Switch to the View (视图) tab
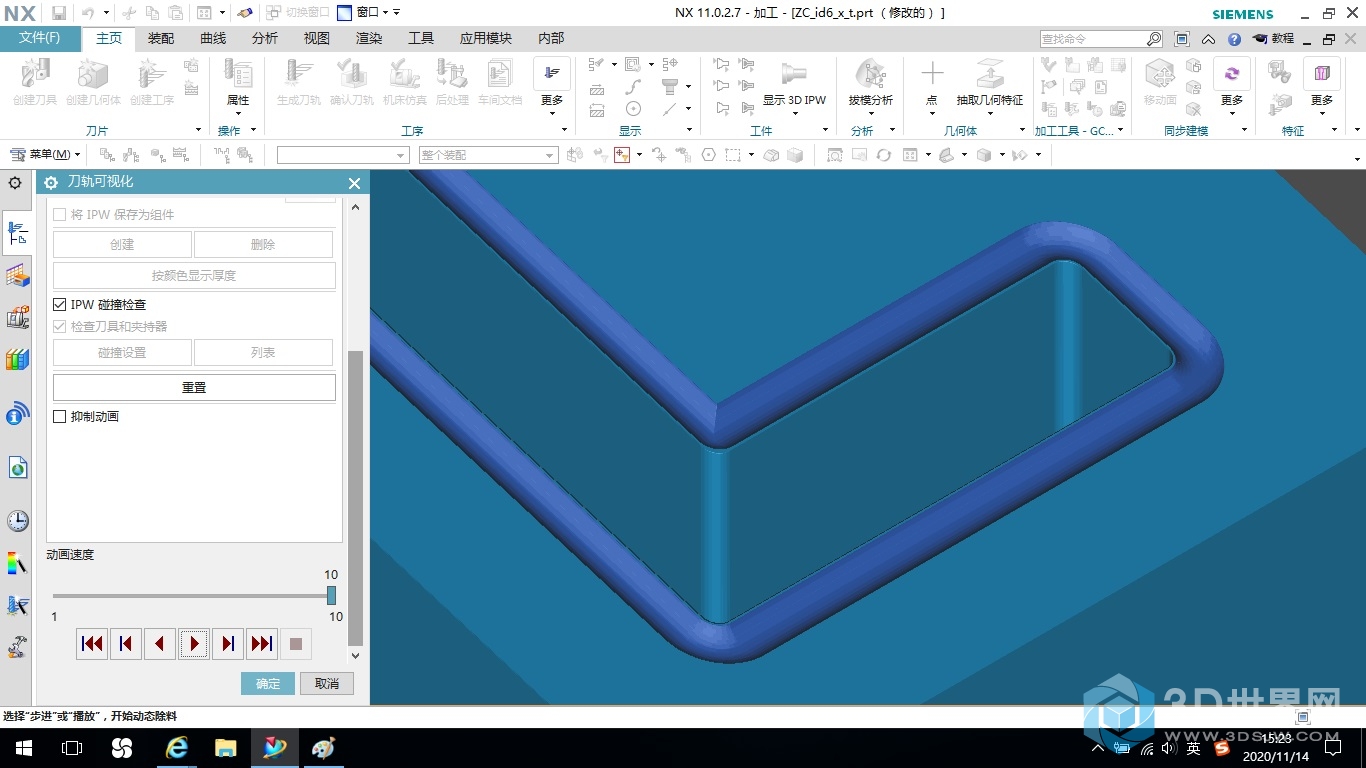 317,38
